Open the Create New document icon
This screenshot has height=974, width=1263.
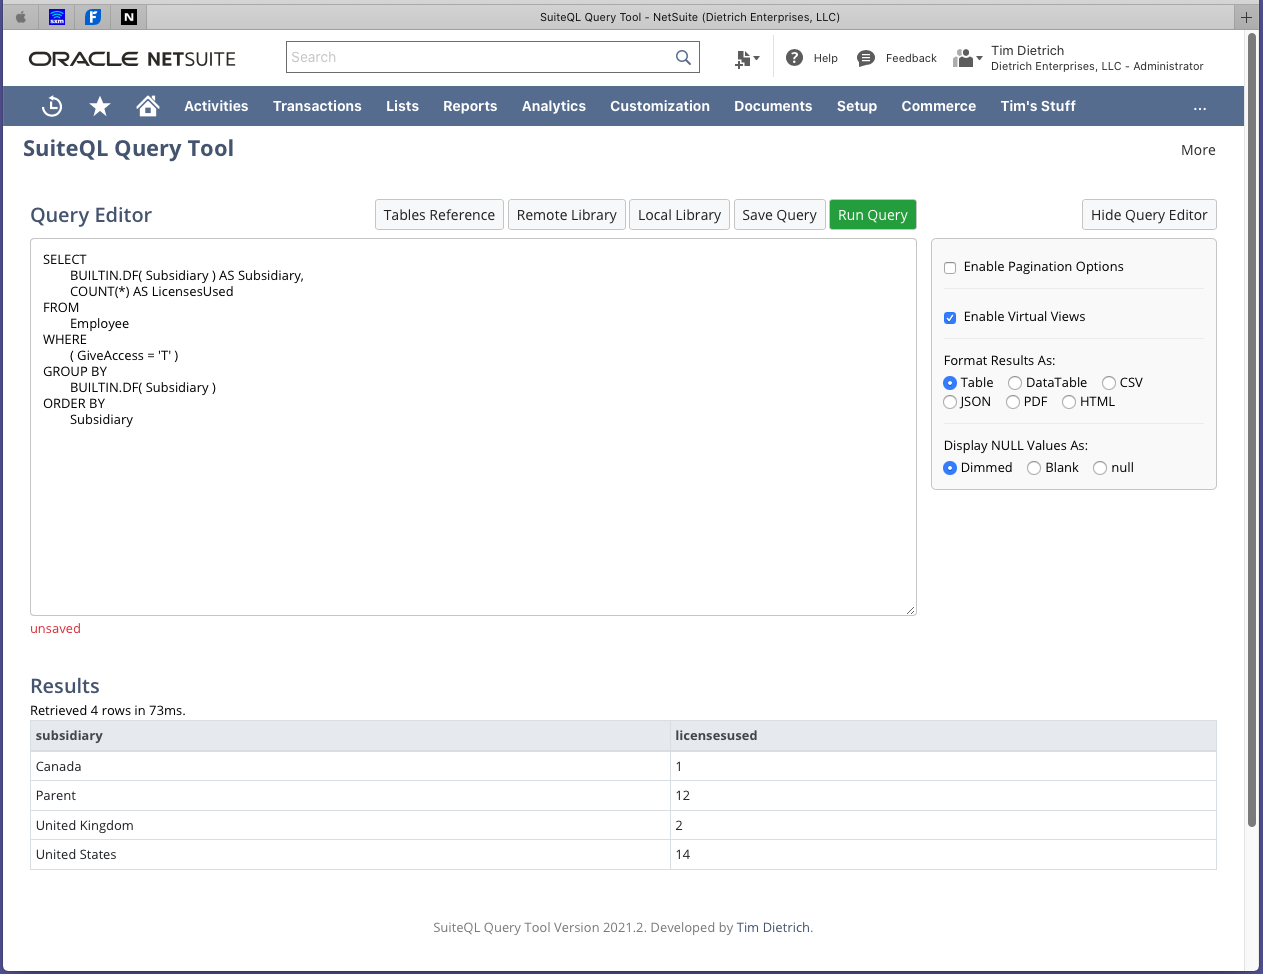746,59
